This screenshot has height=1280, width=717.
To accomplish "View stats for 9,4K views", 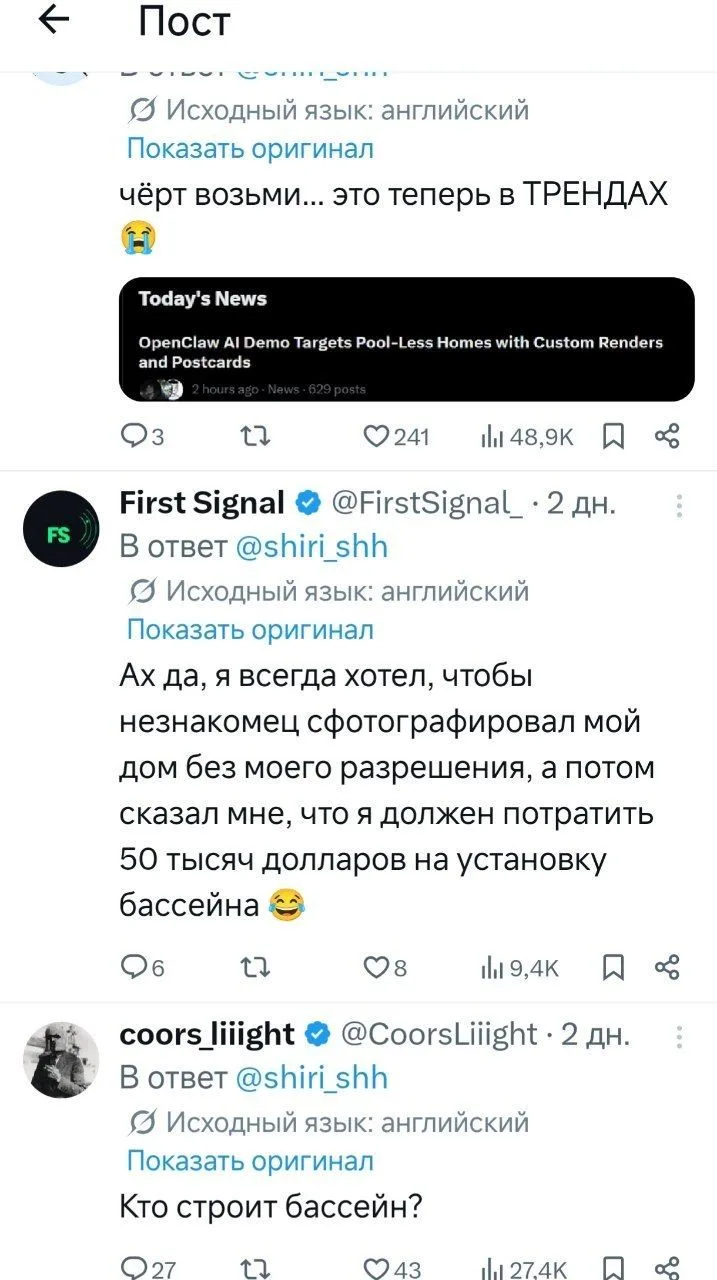I will (520, 967).
